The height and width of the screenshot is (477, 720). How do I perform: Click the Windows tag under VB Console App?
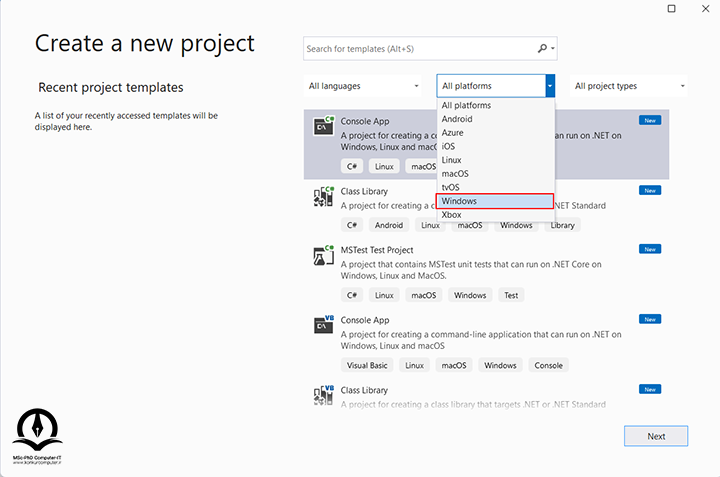coord(500,365)
